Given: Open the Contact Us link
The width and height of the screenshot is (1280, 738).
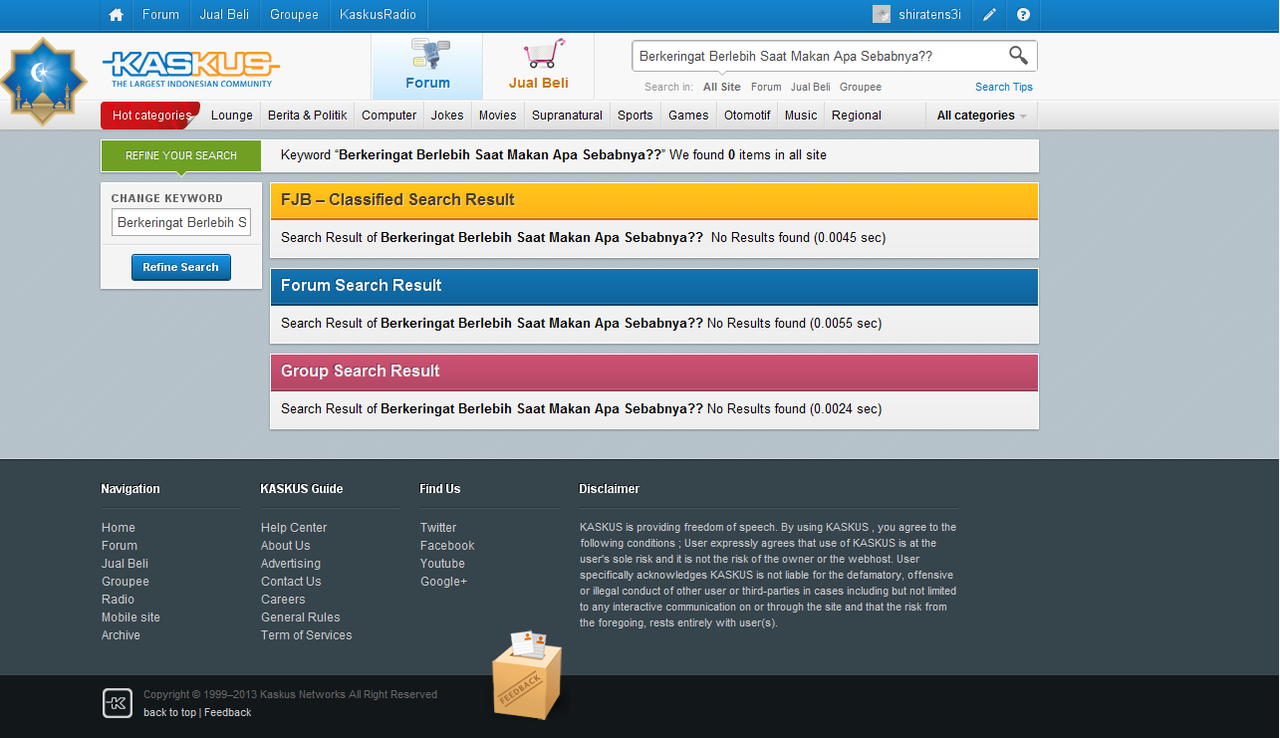Looking at the screenshot, I should pyautogui.click(x=291, y=582).
